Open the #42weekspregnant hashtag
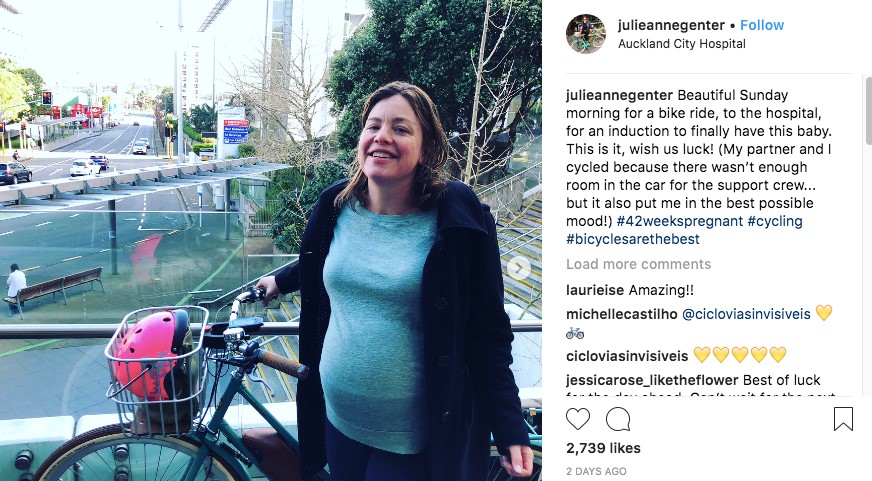 pyautogui.click(x=680, y=221)
